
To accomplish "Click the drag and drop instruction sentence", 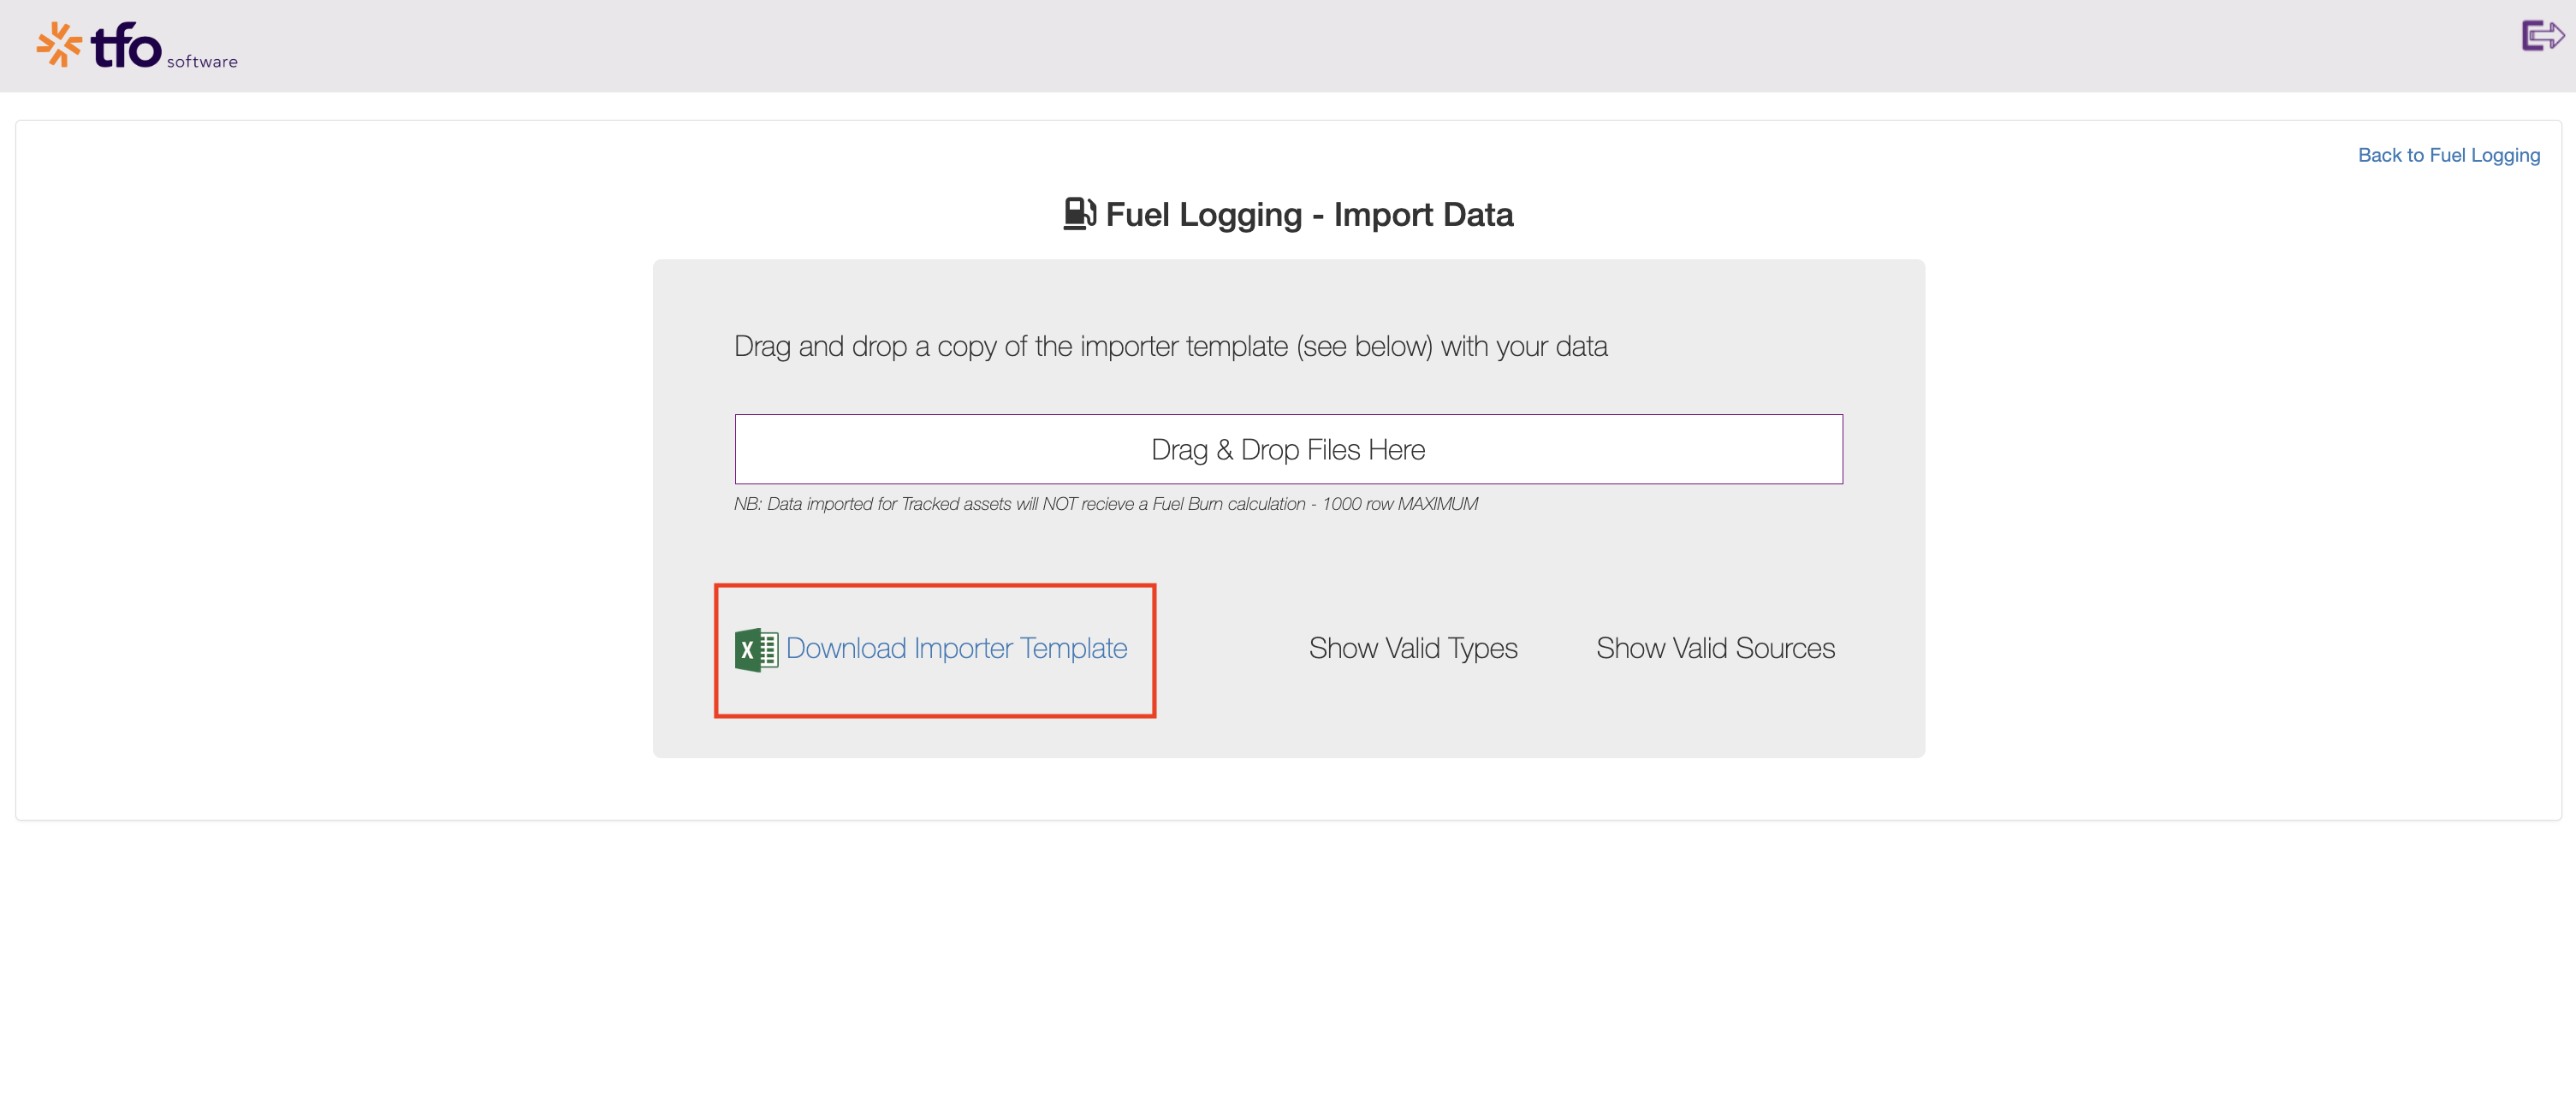I will coord(1170,346).
